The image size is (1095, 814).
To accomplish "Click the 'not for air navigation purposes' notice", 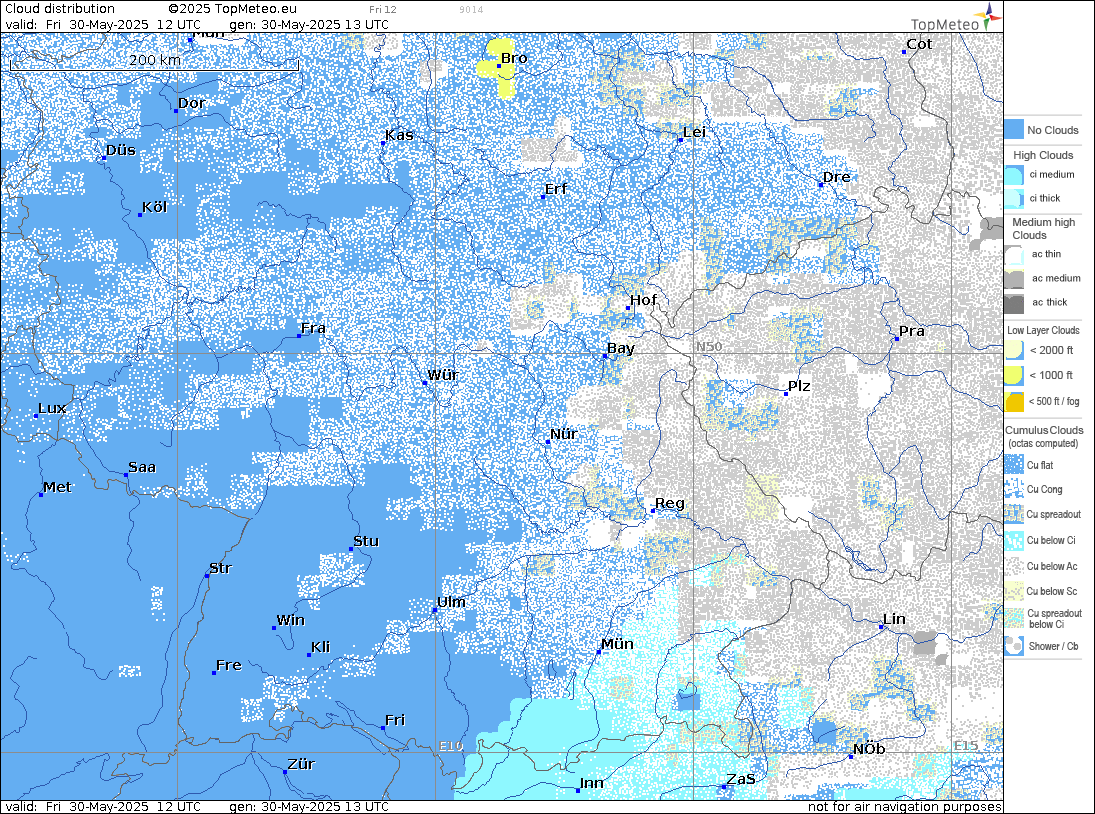I will click(x=905, y=806).
